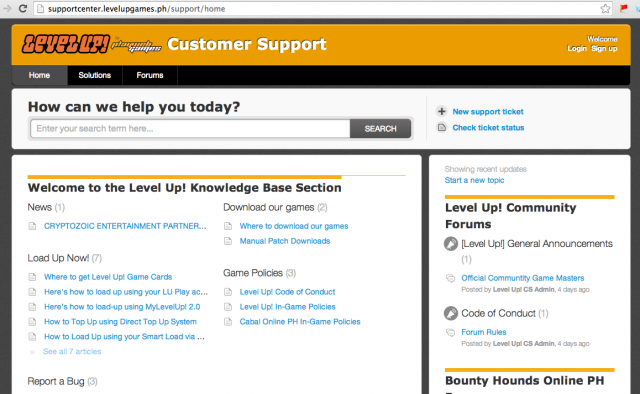Open the Forum Rules topic

(x=484, y=332)
